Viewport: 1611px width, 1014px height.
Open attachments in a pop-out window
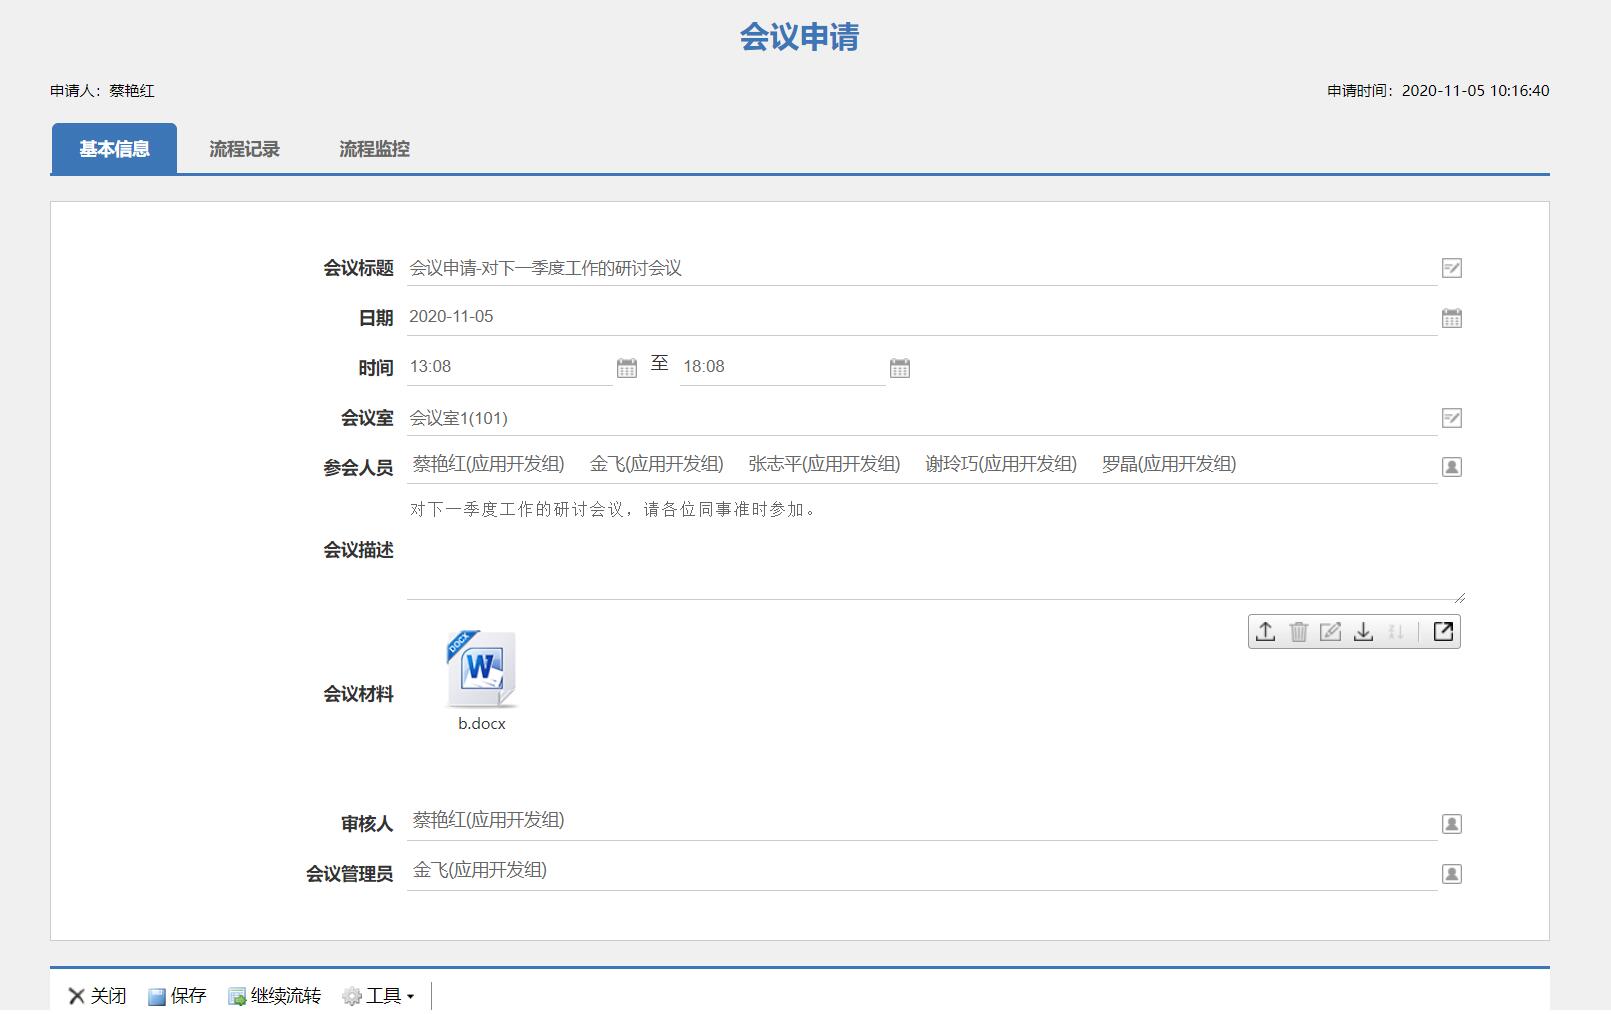(x=1443, y=632)
